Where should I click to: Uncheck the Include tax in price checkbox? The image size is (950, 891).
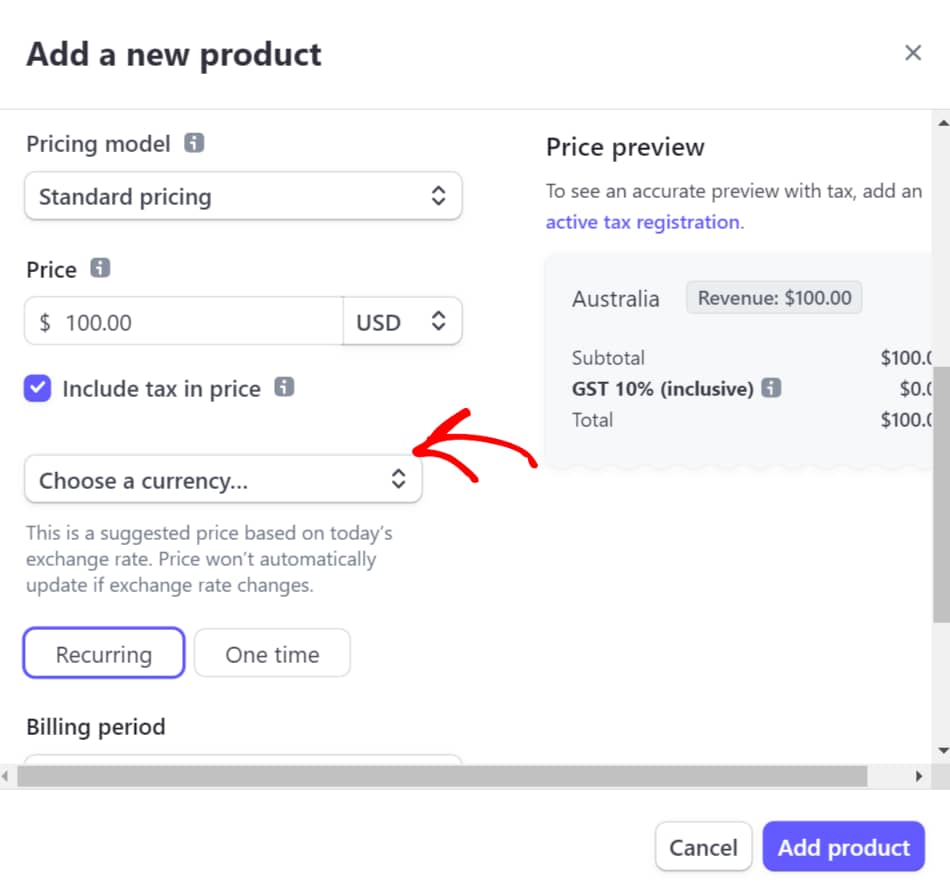pyautogui.click(x=38, y=389)
